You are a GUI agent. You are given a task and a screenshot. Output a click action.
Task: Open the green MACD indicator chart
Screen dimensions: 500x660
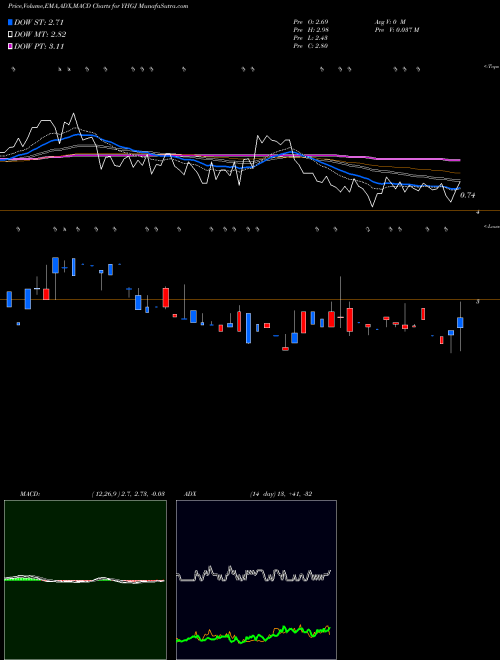pos(85,580)
